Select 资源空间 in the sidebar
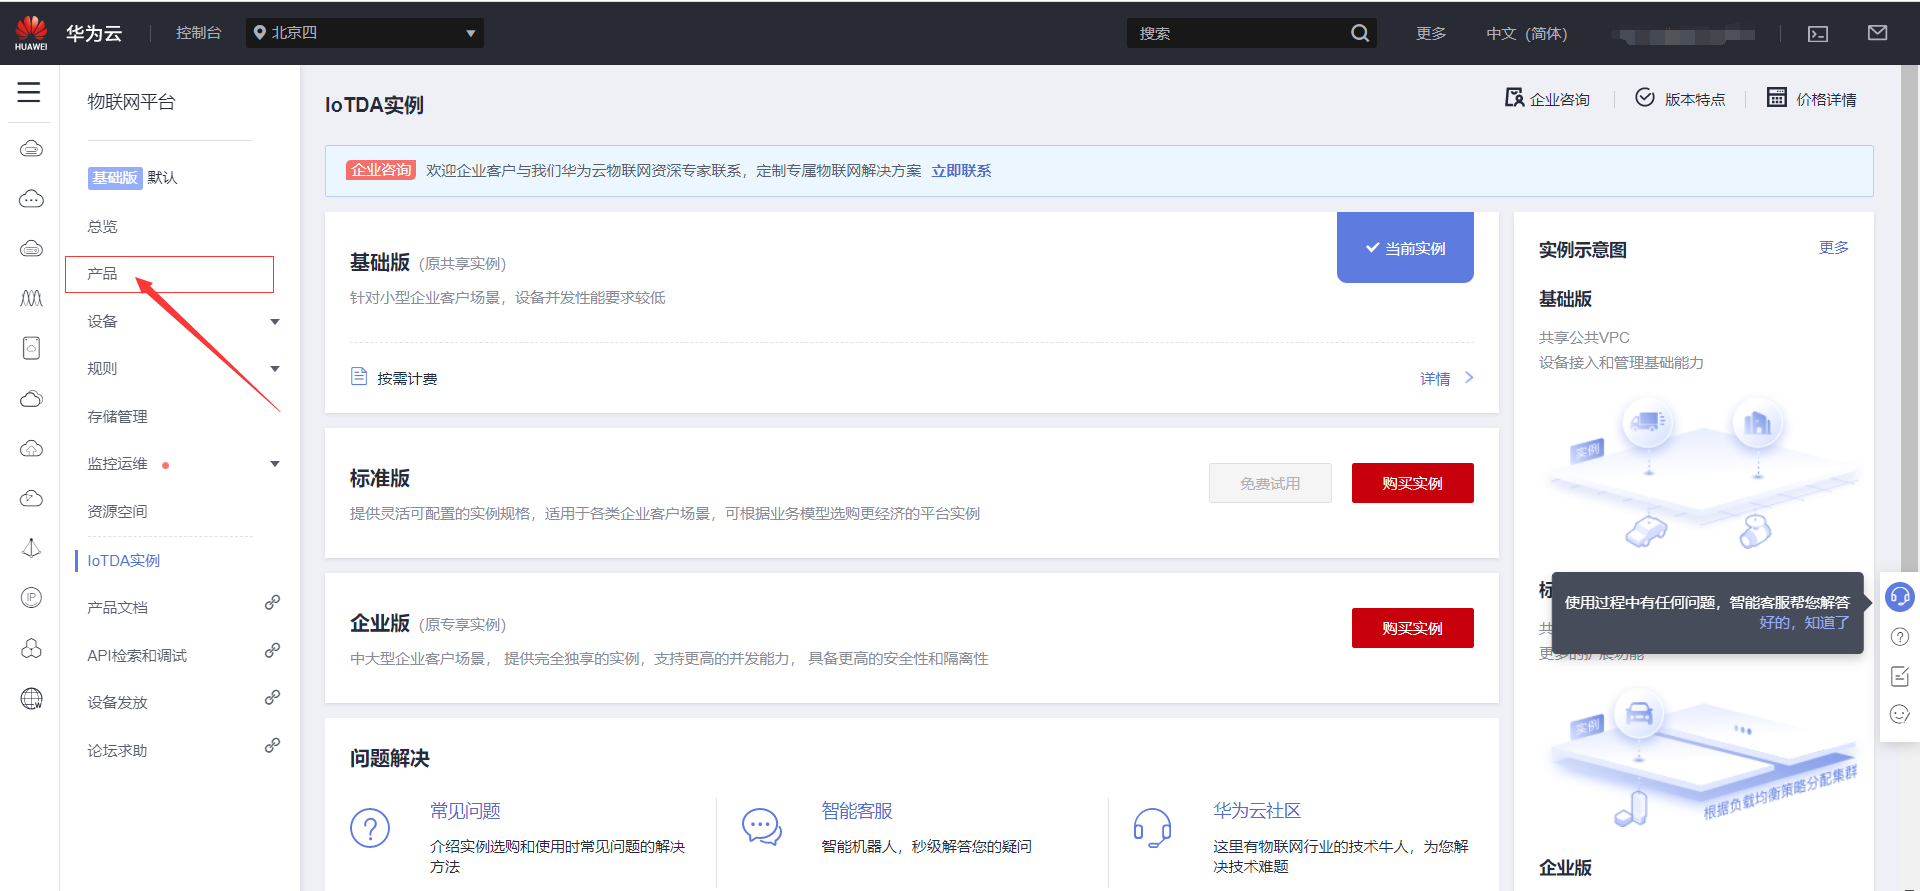This screenshot has height=891, width=1920. pyautogui.click(x=117, y=511)
